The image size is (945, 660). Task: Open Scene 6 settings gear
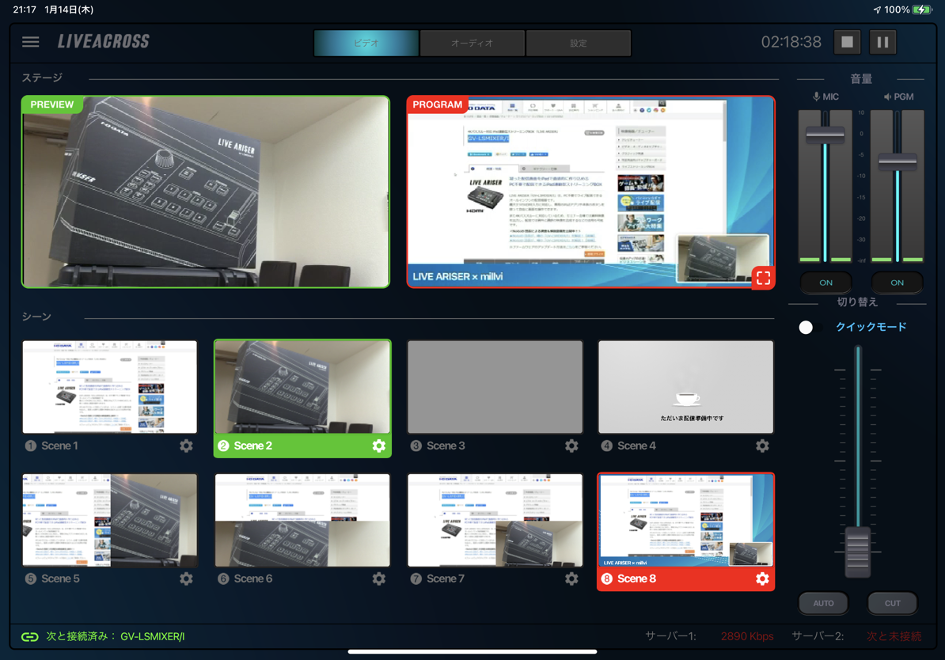378,579
